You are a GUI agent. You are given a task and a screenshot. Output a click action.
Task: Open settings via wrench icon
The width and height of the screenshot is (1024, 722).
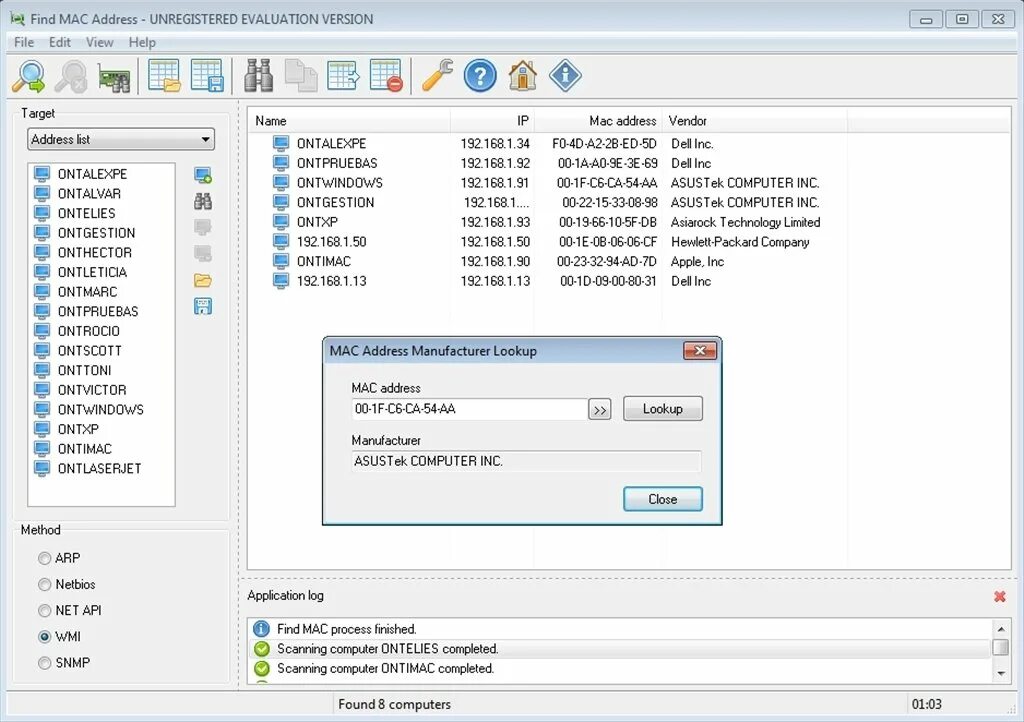[437, 76]
